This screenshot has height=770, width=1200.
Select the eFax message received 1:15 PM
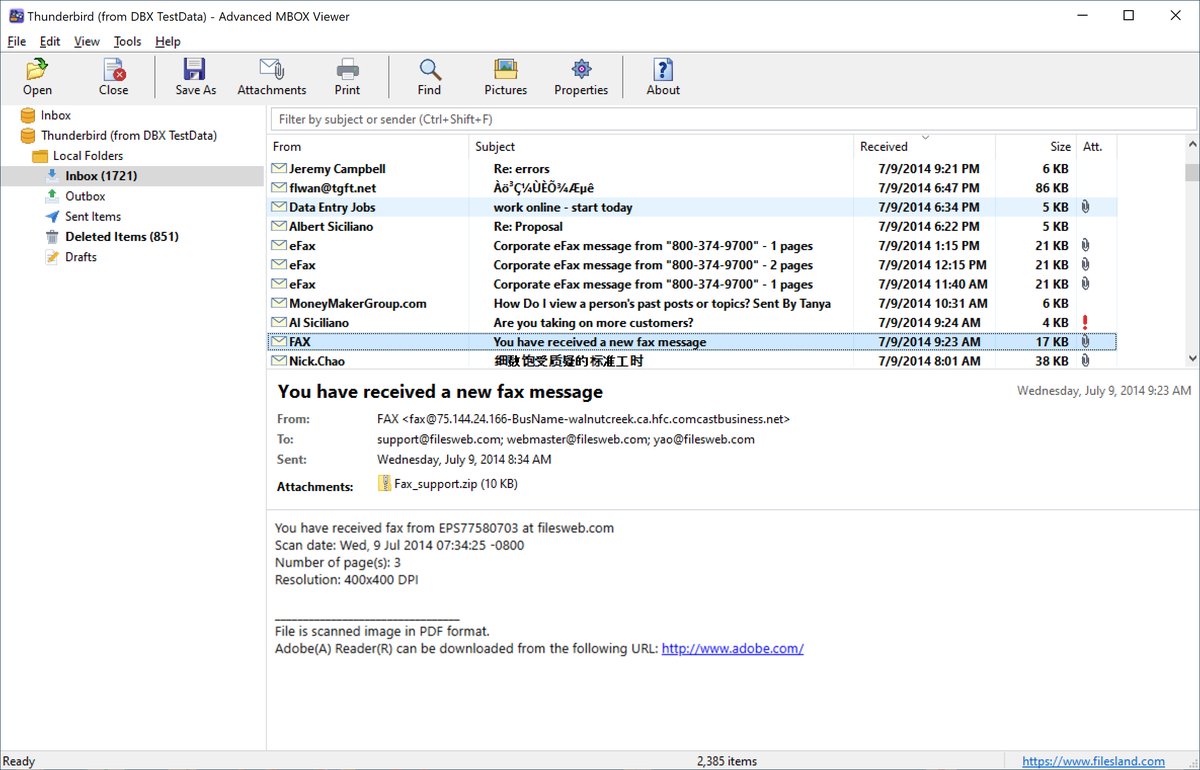click(x=692, y=246)
